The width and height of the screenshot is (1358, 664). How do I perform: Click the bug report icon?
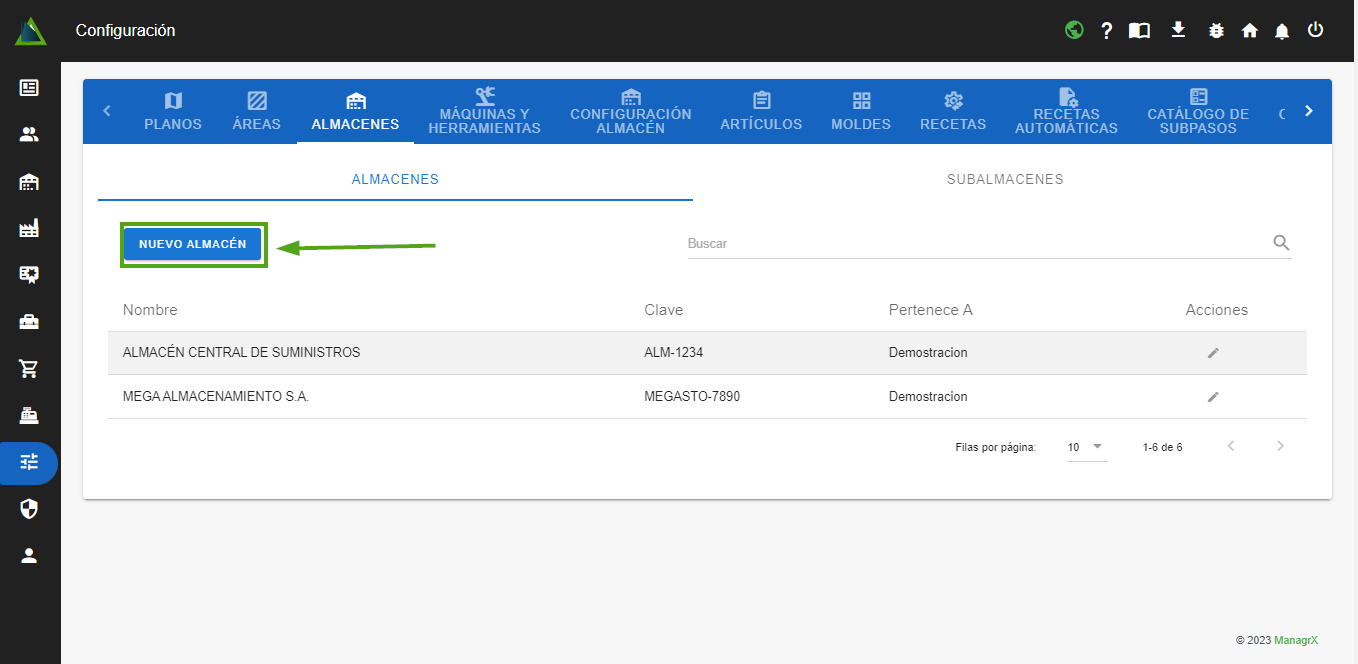[x=1216, y=30]
